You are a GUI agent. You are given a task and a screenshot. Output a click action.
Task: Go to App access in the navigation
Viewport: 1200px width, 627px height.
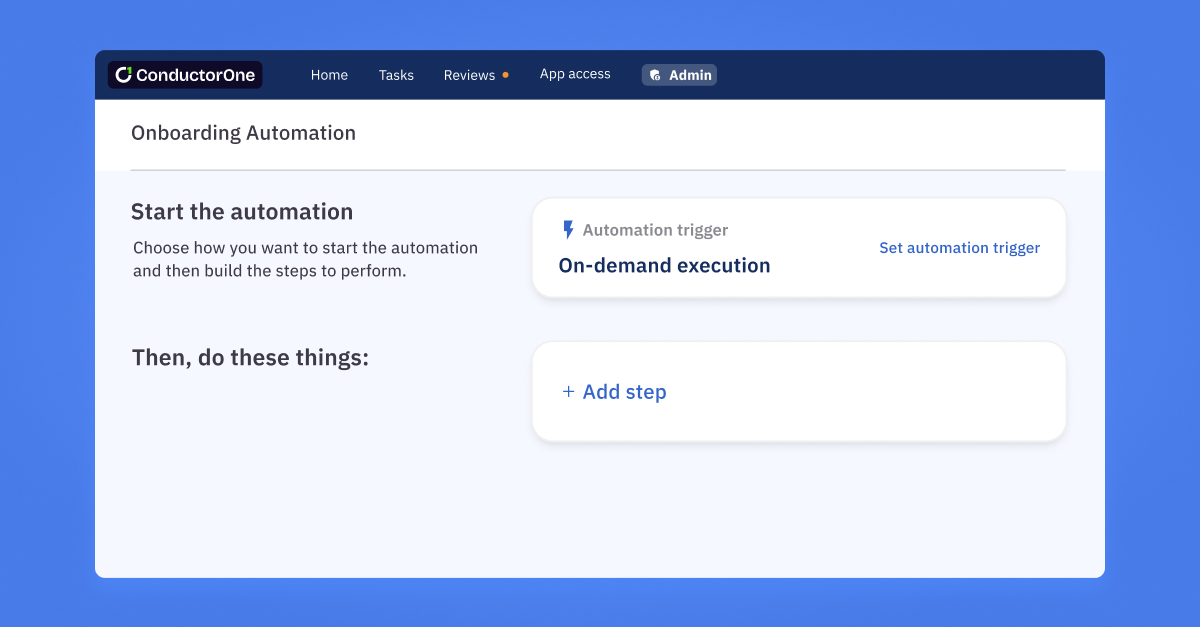[x=575, y=73]
